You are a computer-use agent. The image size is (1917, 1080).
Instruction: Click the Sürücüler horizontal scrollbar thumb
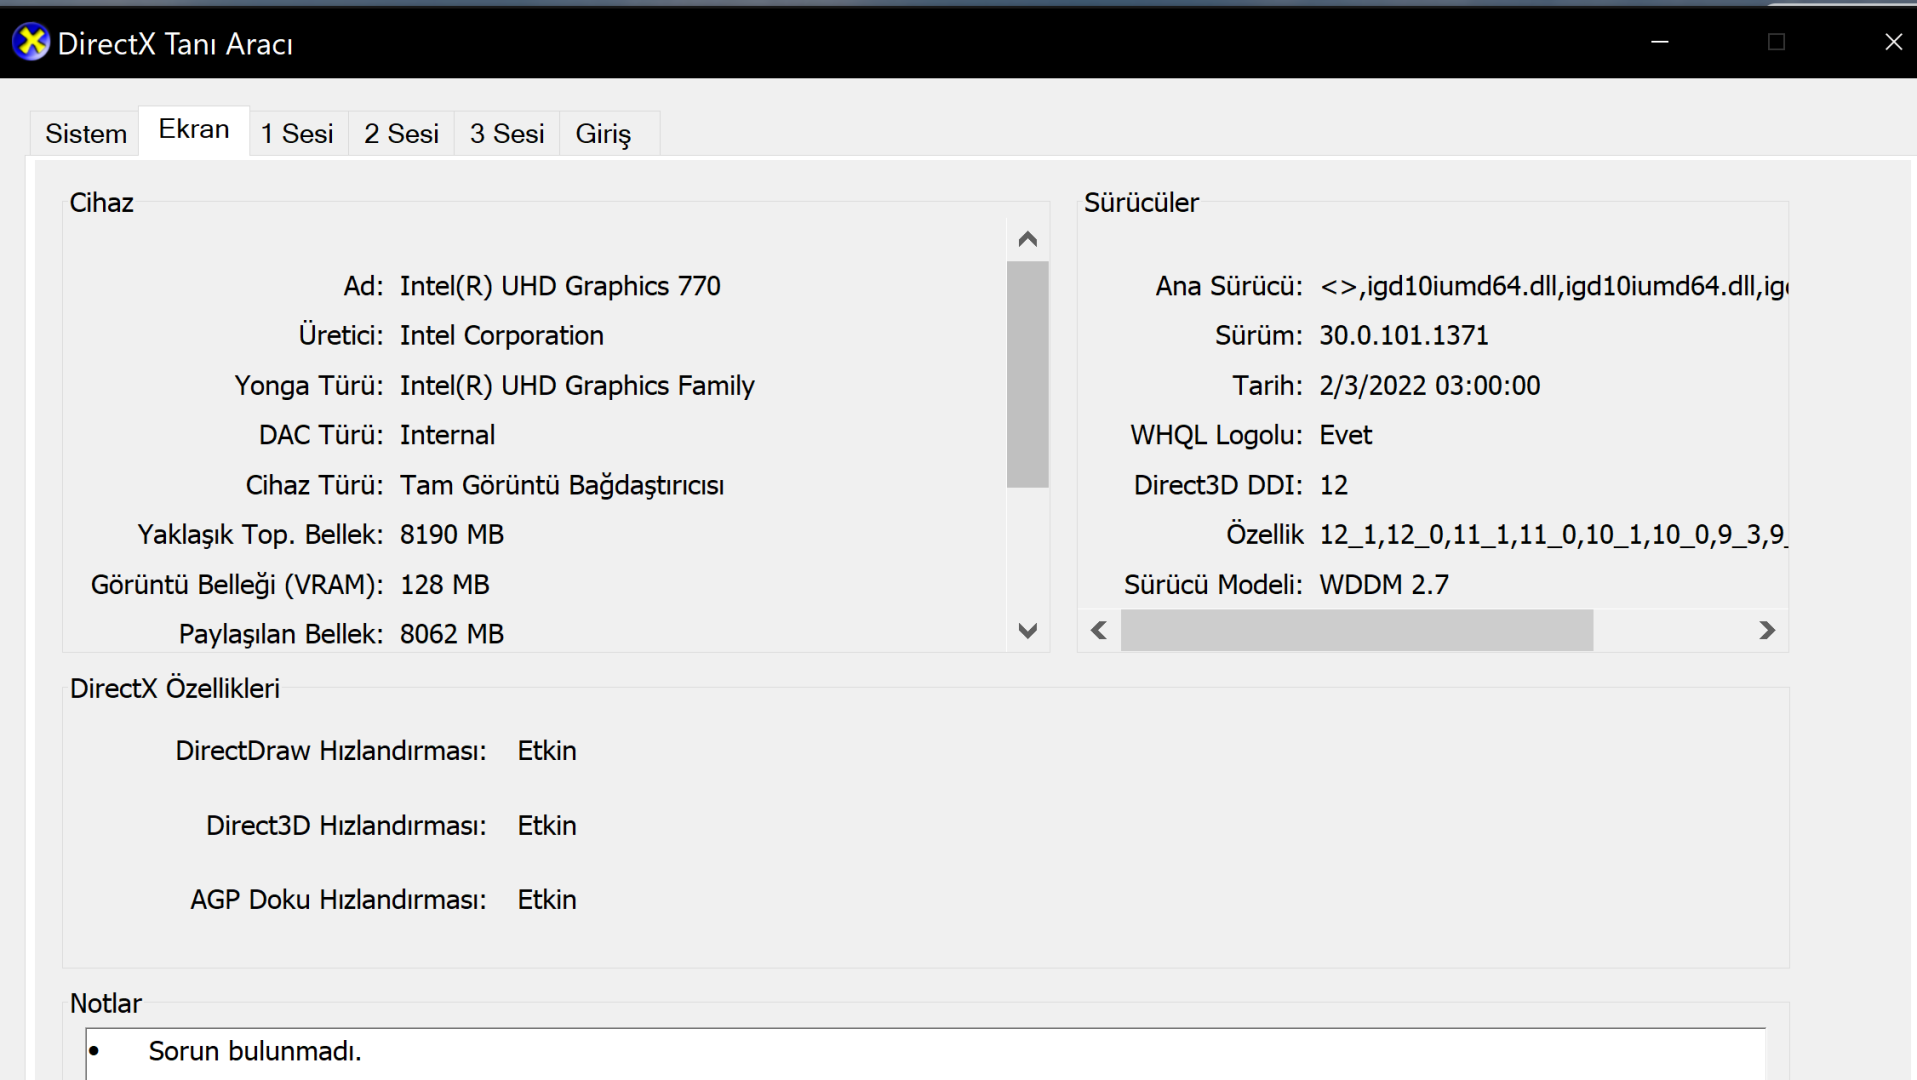[x=1356, y=631]
